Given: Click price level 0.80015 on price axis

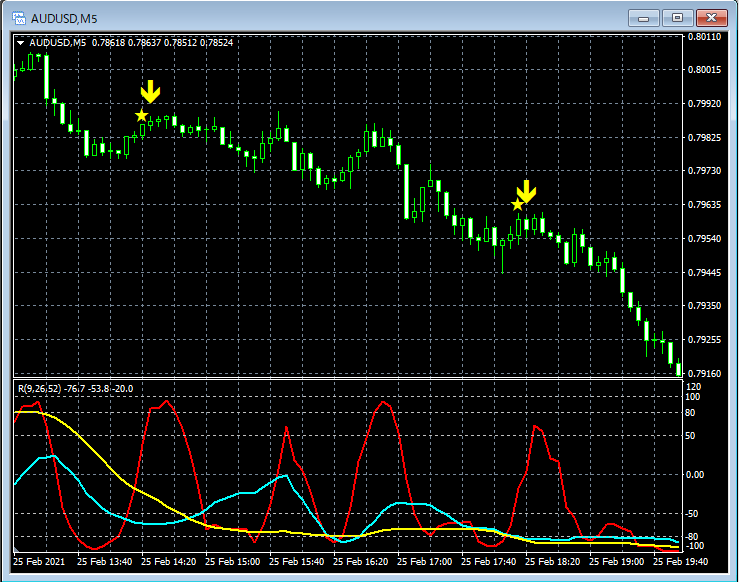Looking at the screenshot, I should [x=704, y=70].
